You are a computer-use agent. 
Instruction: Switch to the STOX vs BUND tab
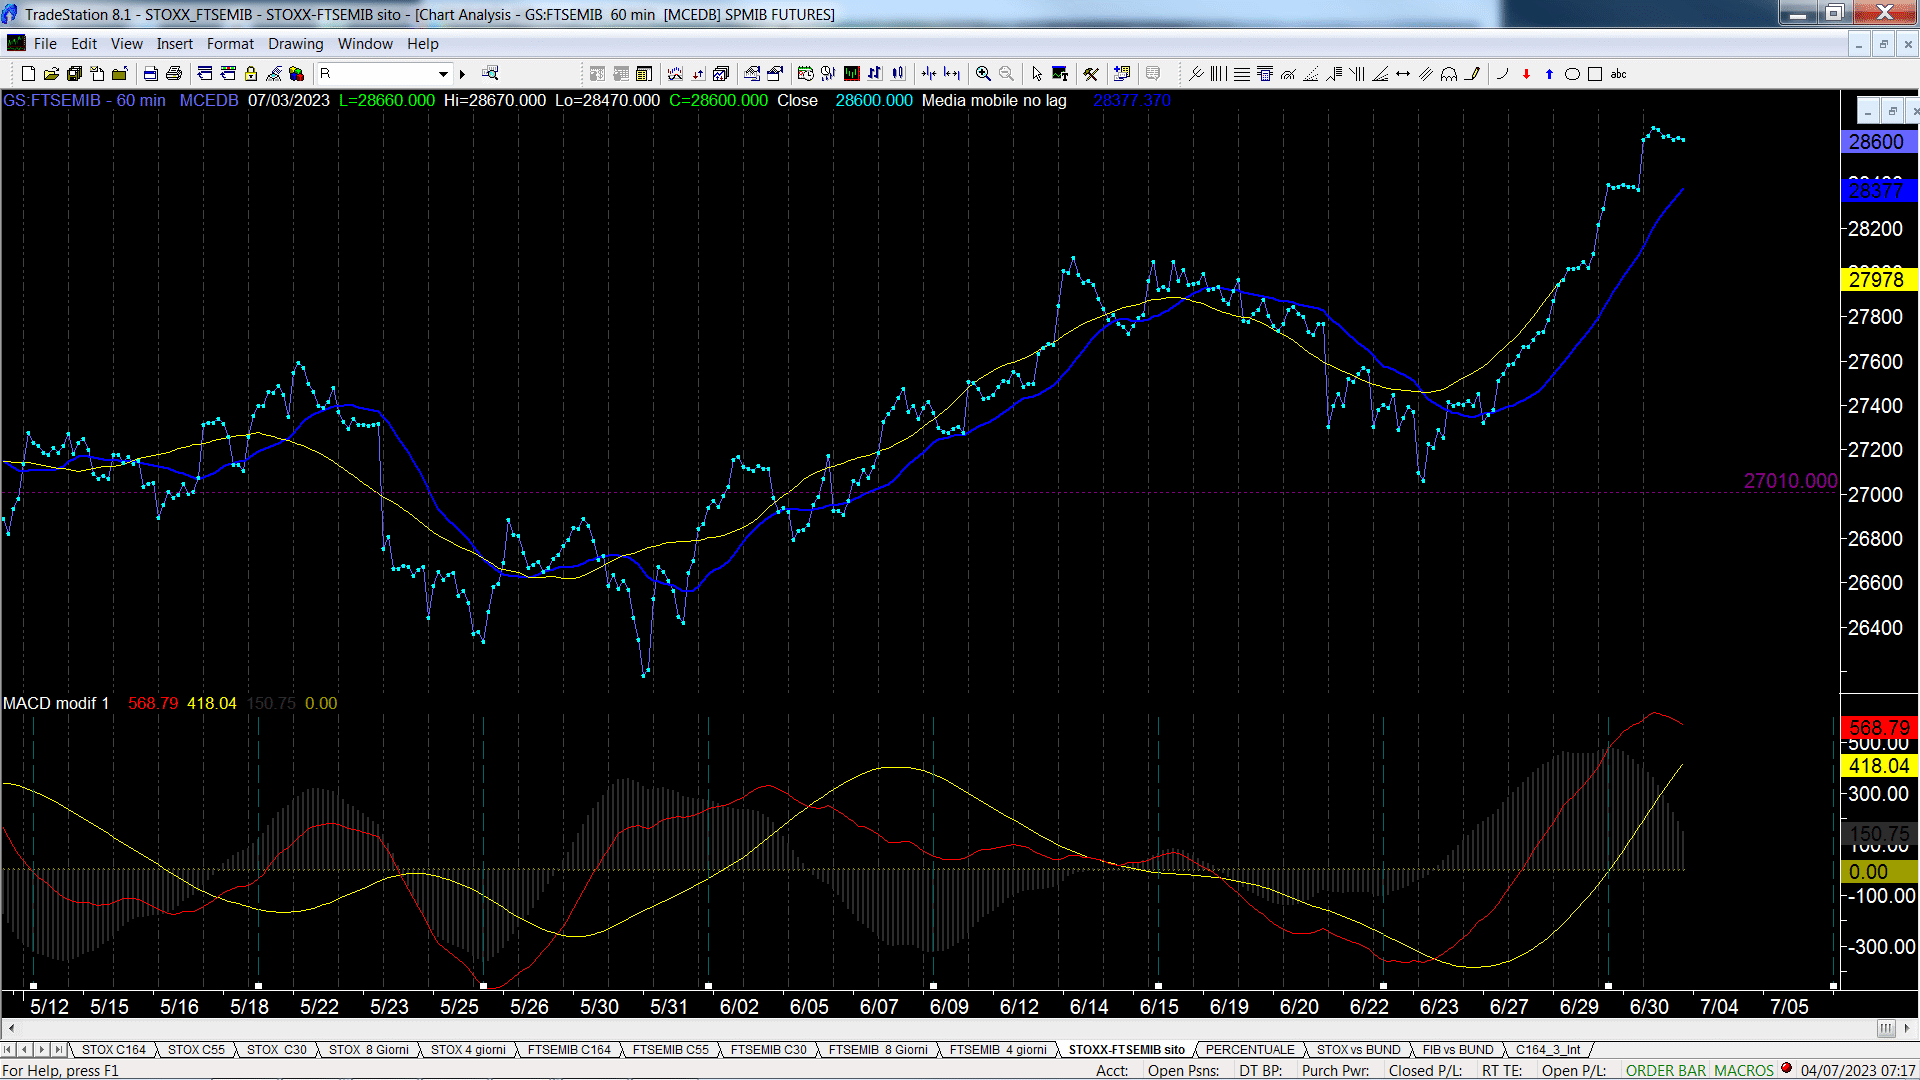[x=1358, y=1050]
